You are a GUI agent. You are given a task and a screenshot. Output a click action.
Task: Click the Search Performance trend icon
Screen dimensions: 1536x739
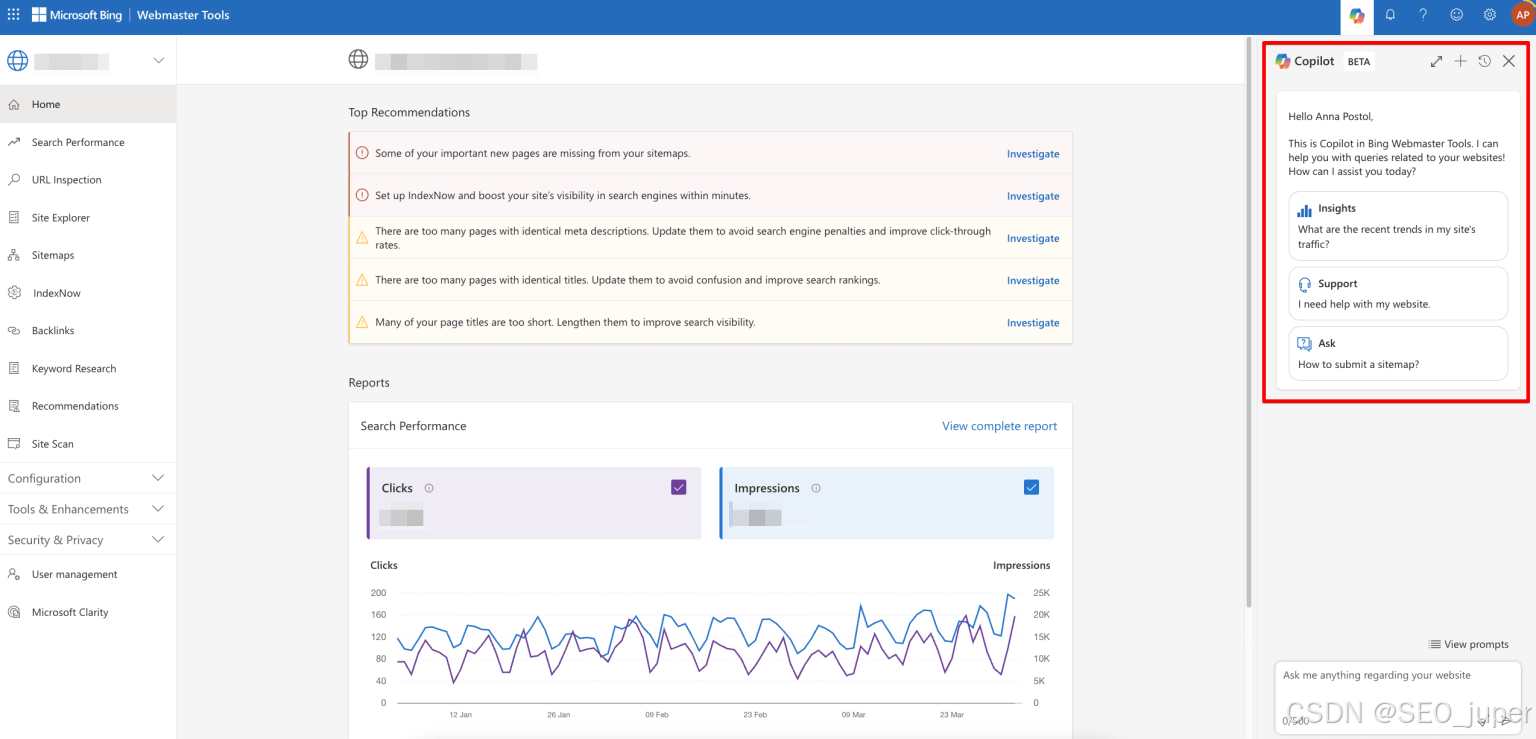click(14, 142)
